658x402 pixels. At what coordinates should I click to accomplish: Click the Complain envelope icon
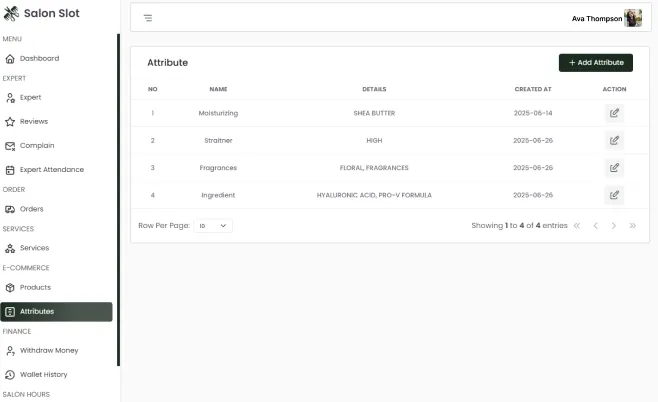(x=10, y=146)
